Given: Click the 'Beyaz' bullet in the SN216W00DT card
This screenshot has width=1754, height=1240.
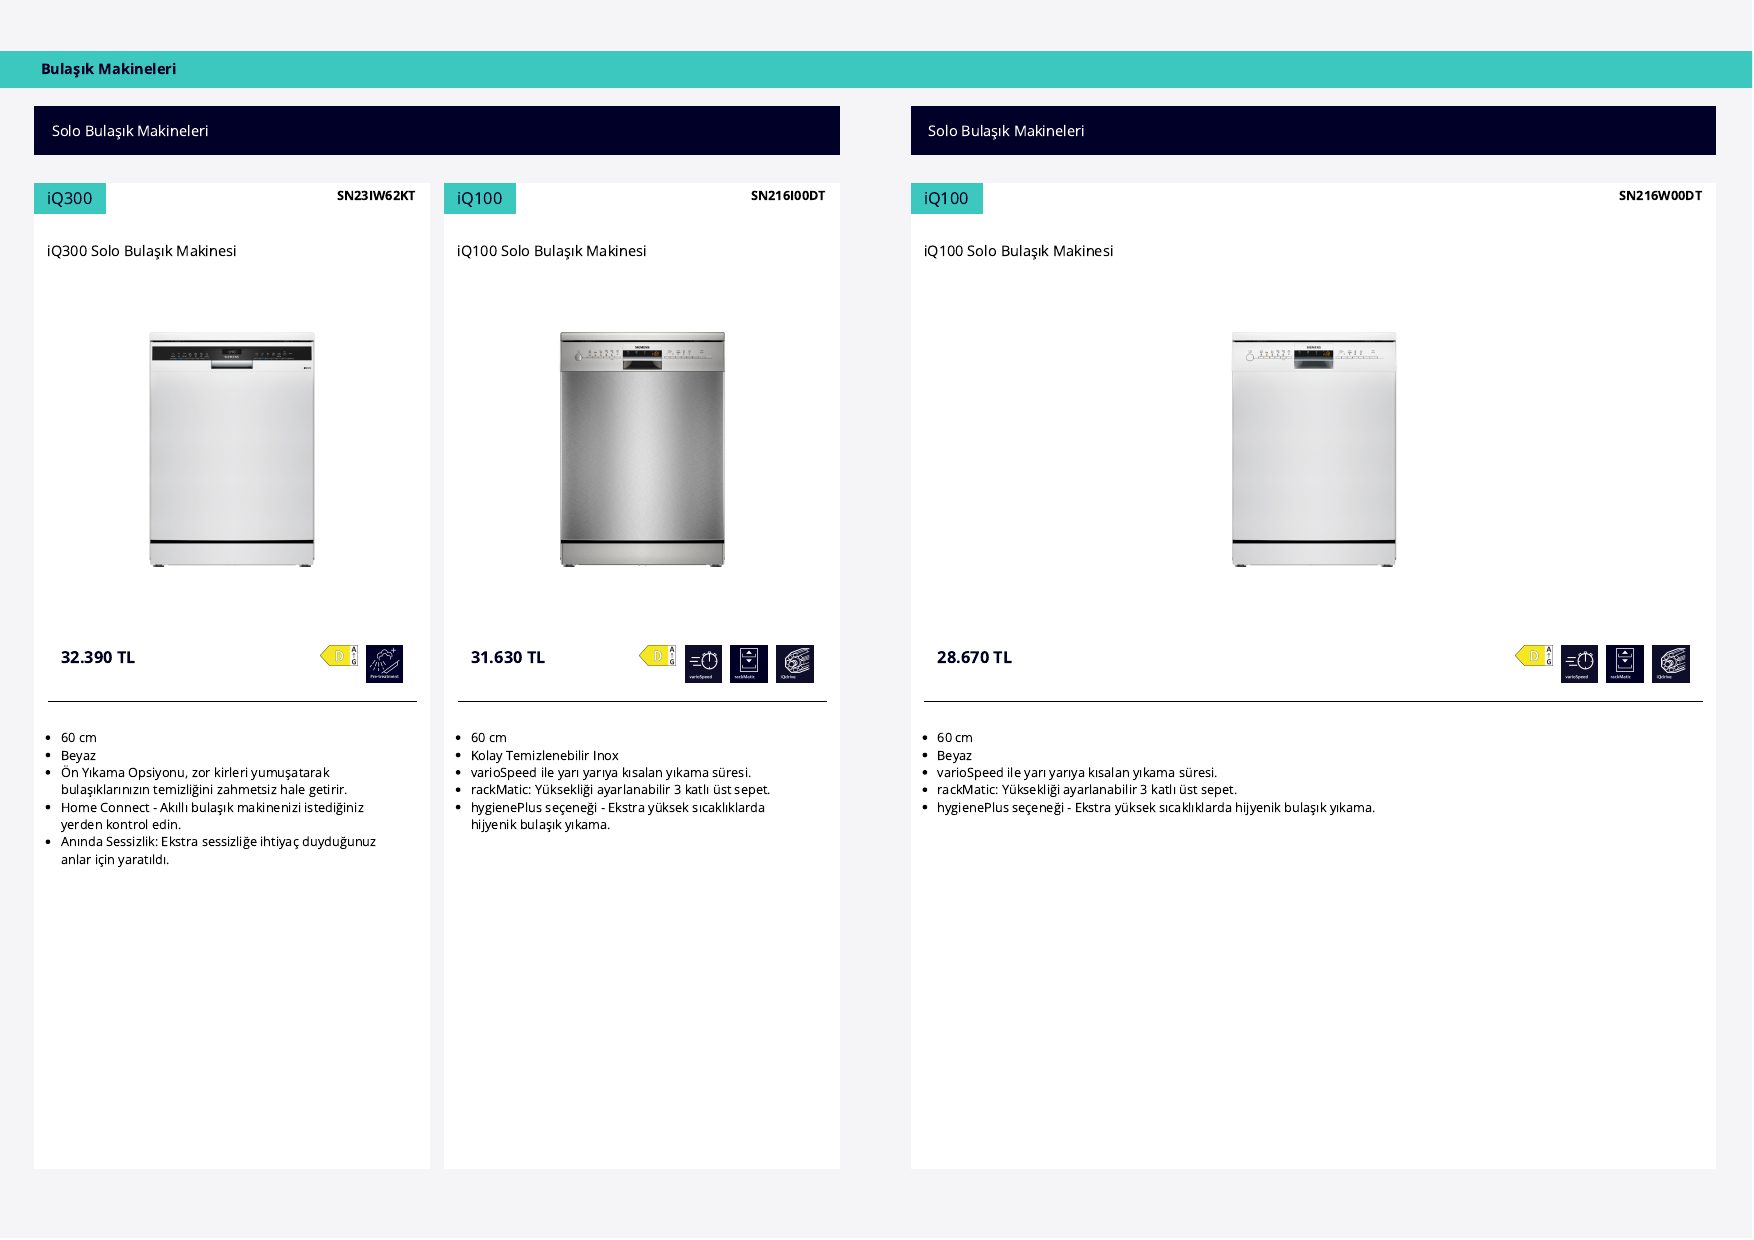Looking at the screenshot, I should point(954,756).
